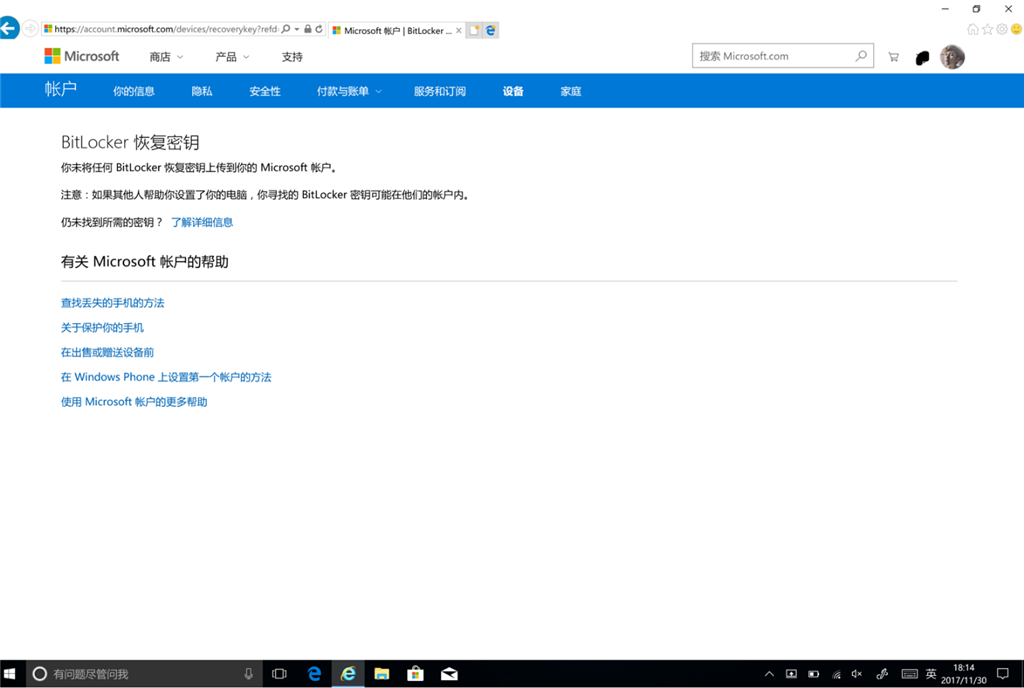This screenshot has height=688, width=1024.
Task: Open the 你的信息 tab
Action: 134,91
